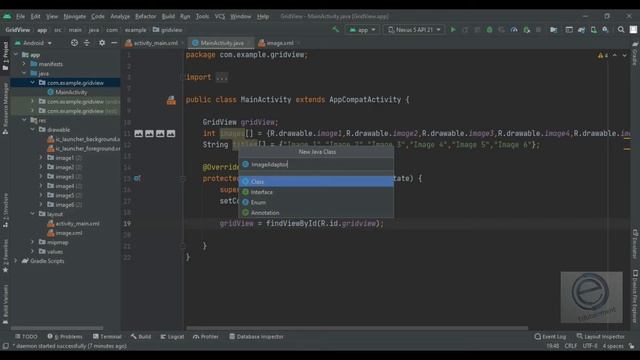Select Enum in New Java Class popup
Image resolution: width=640 pixels, height=360 pixels.
(316, 202)
